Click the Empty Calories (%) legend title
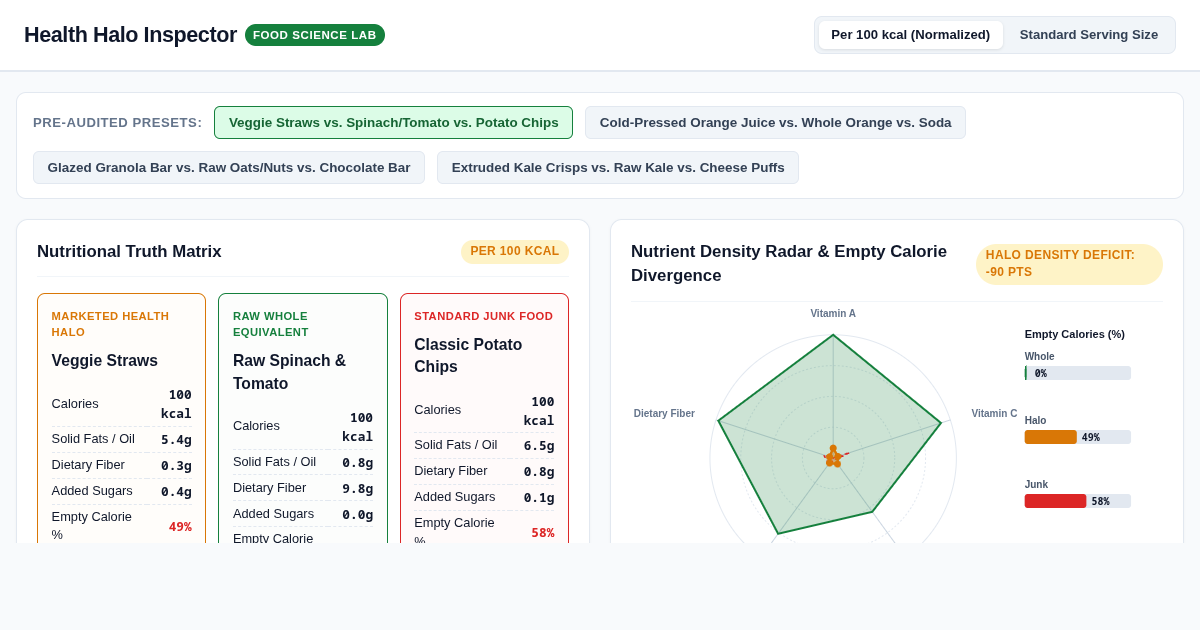1200x630 pixels. point(1074,334)
